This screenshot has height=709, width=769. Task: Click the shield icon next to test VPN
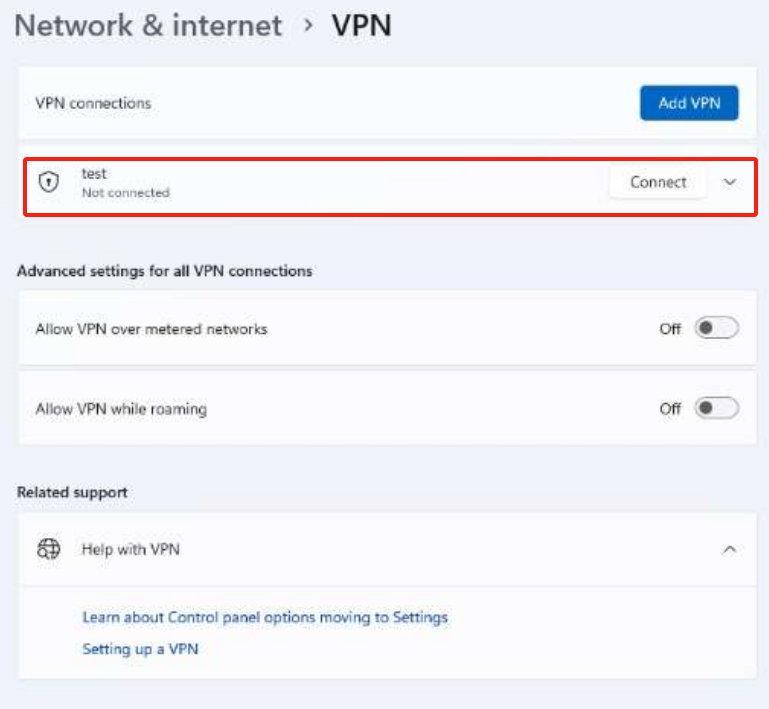click(49, 182)
